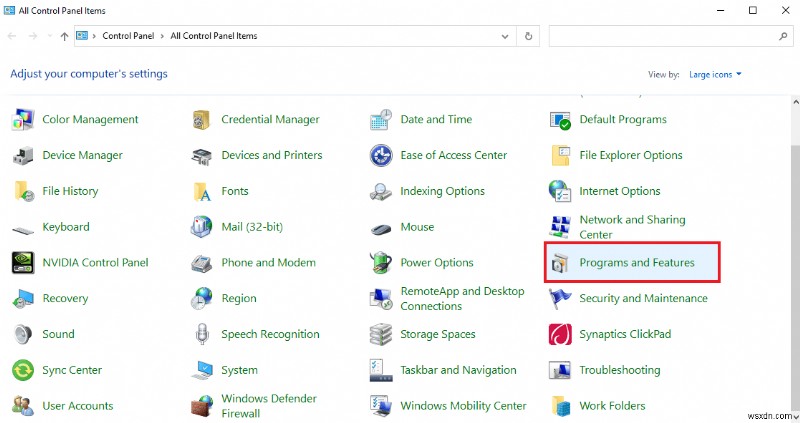Open the Troubleshooting link

(x=619, y=370)
